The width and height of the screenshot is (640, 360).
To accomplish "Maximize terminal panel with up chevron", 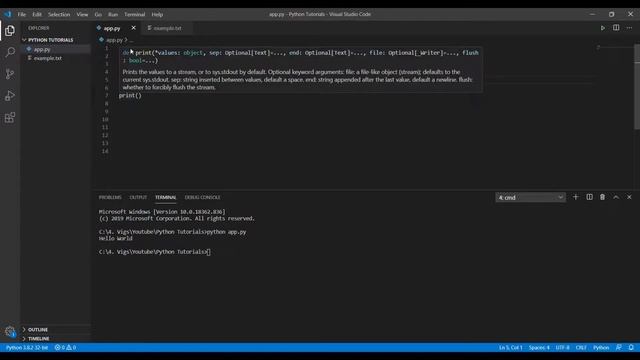I will (x=616, y=197).
